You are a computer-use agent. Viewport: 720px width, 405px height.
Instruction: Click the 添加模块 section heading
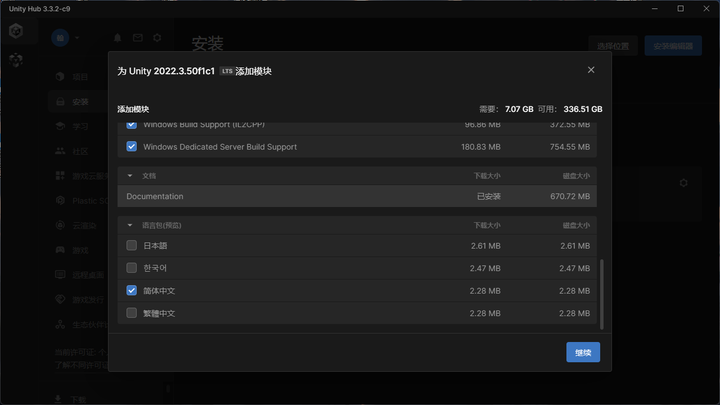[x=133, y=109]
